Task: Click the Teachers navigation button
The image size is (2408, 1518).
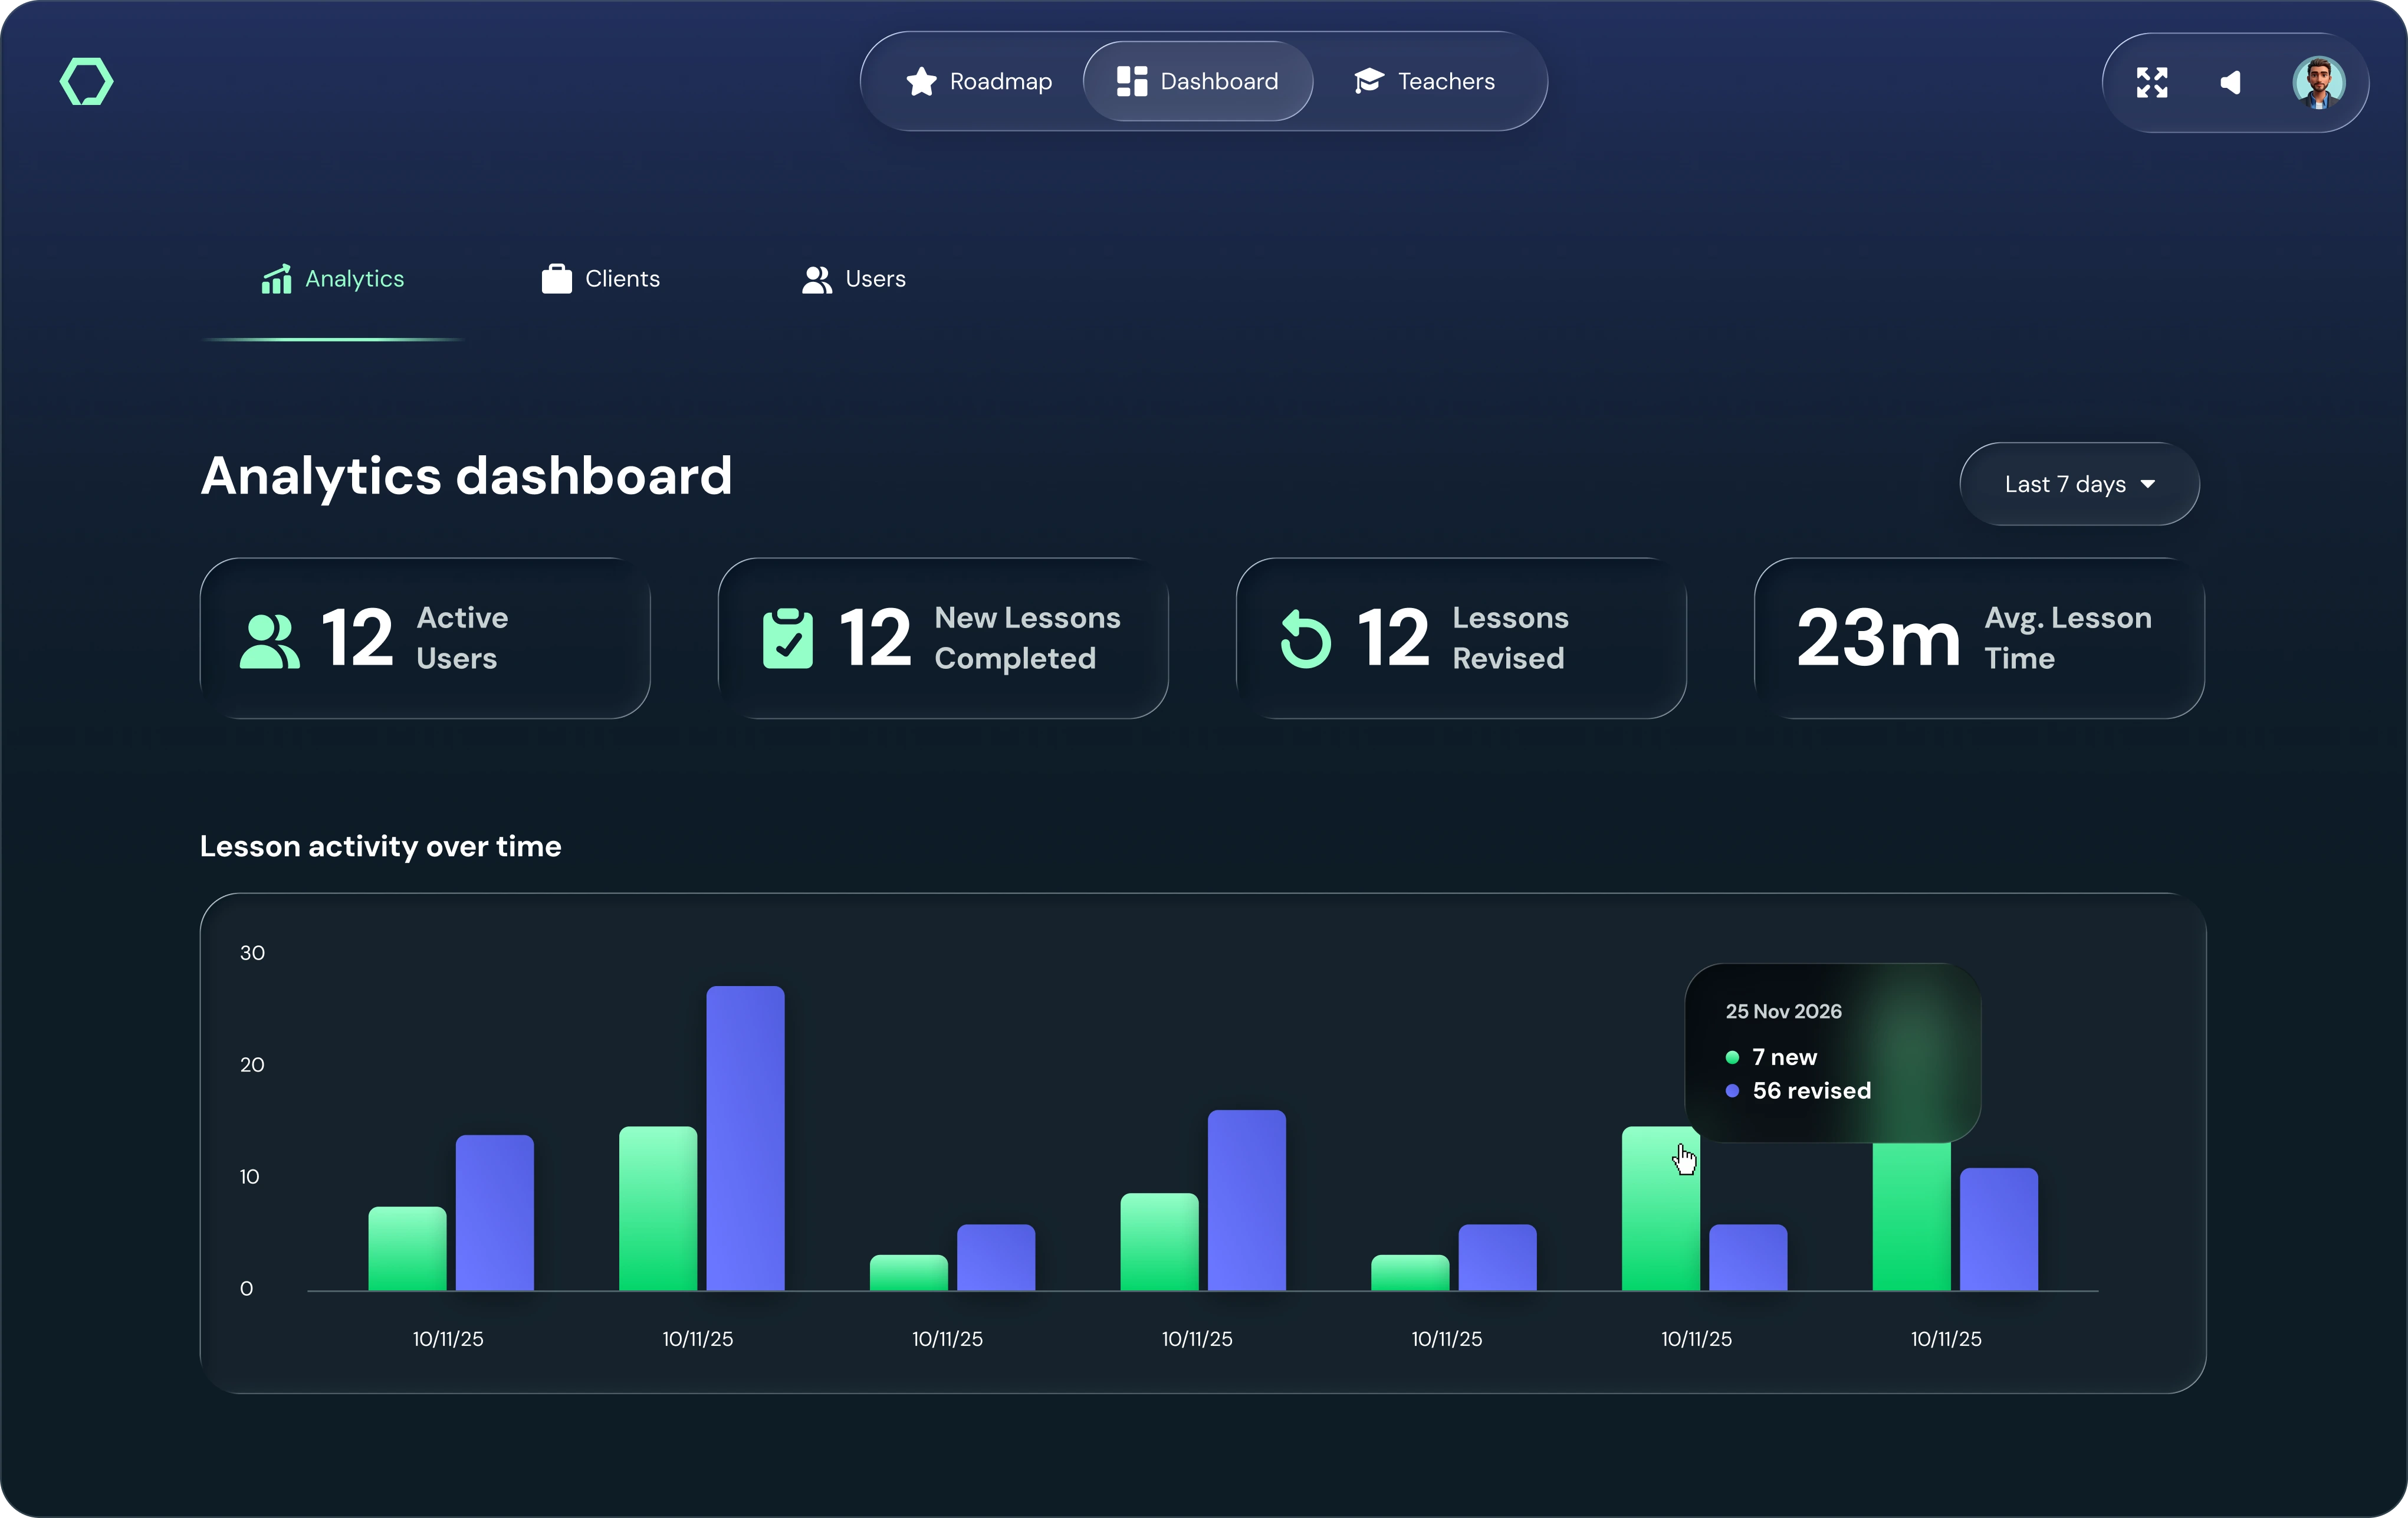Action: 1424,81
